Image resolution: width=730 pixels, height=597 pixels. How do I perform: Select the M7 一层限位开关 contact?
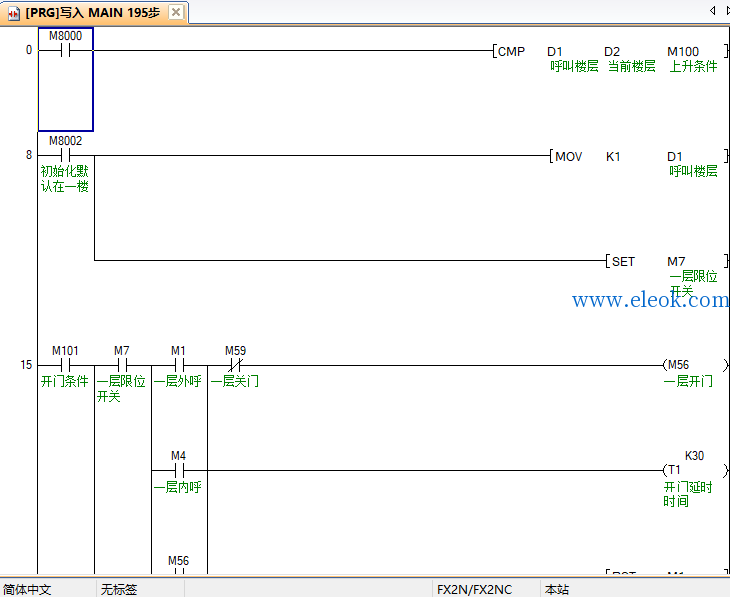click(122, 365)
